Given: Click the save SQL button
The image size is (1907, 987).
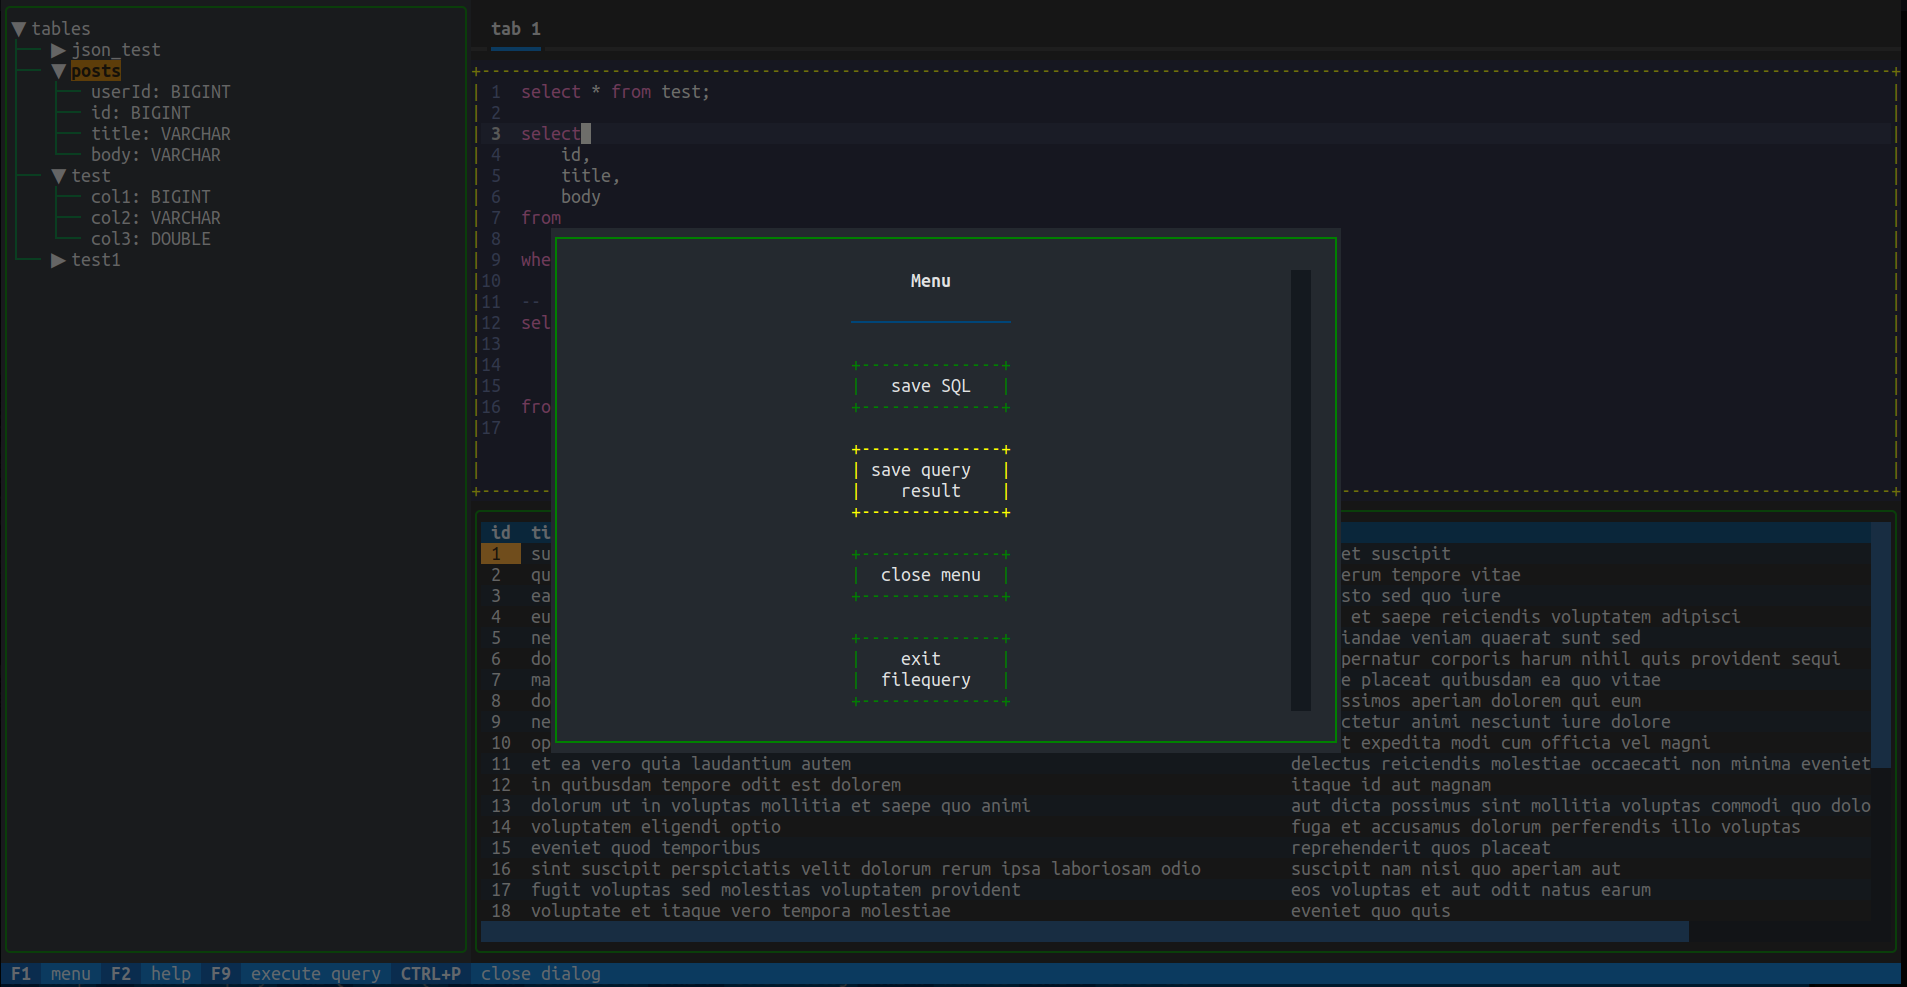Looking at the screenshot, I should coord(929,385).
